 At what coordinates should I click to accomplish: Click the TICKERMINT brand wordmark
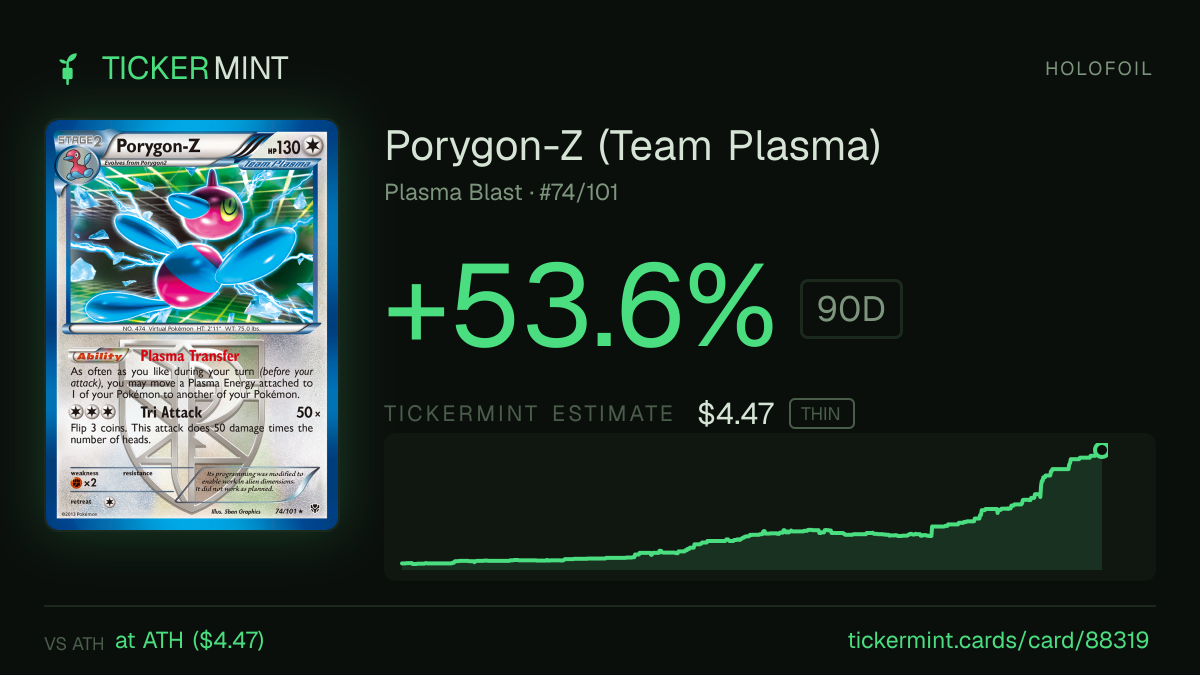click(195, 68)
